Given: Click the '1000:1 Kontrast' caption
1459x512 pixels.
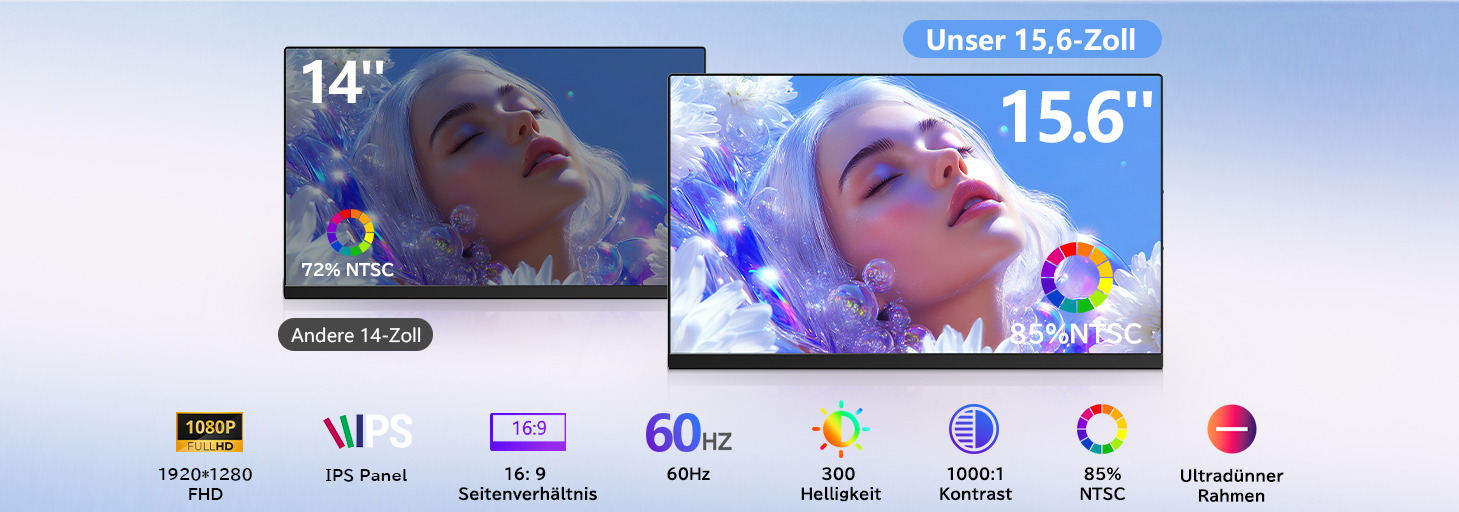Looking at the screenshot, I should click(x=975, y=484).
